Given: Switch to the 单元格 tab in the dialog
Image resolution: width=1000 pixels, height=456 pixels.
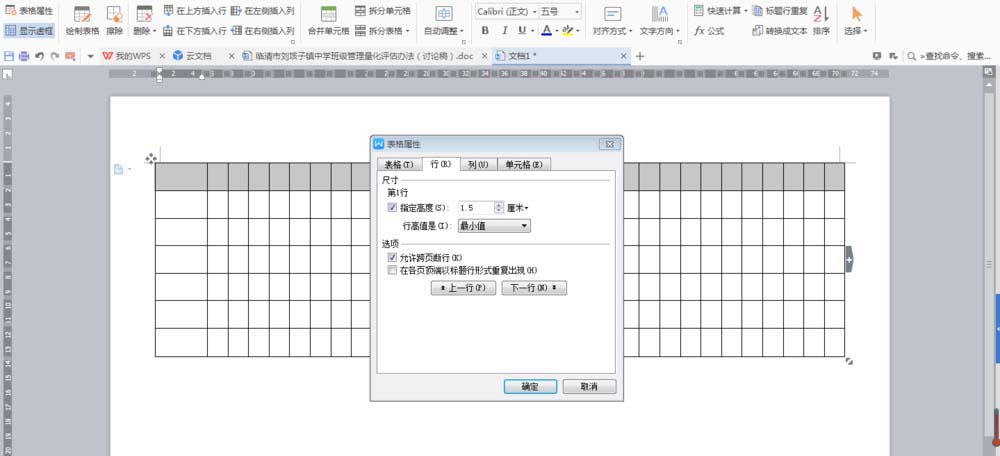Looking at the screenshot, I should pyautogui.click(x=523, y=165).
